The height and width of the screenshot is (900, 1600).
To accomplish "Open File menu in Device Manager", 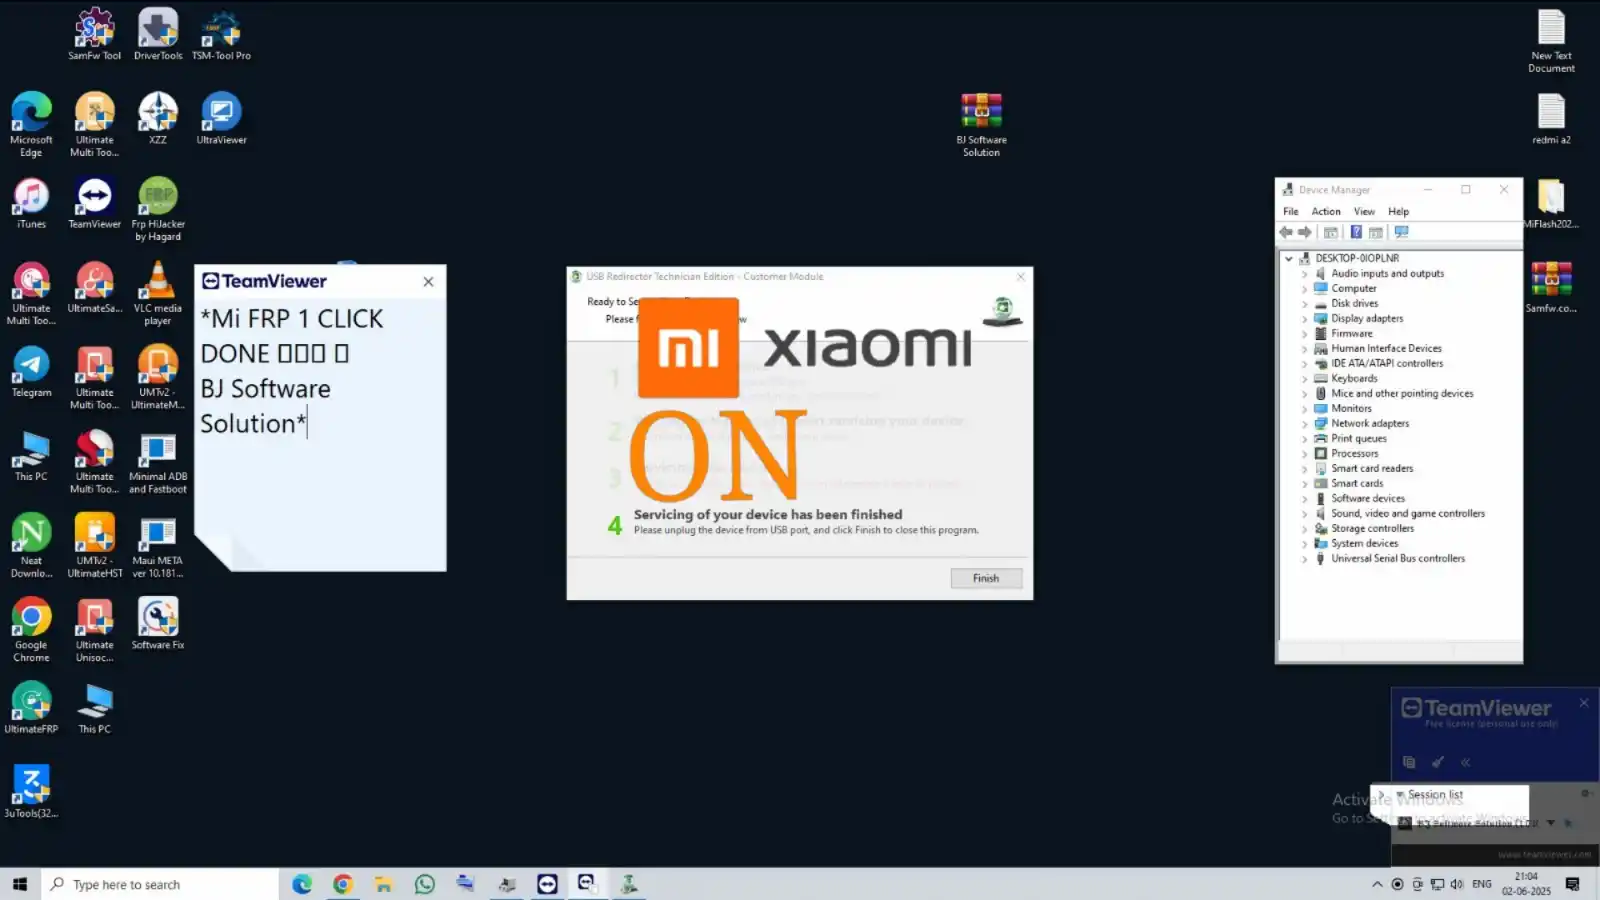I will coord(1291,211).
